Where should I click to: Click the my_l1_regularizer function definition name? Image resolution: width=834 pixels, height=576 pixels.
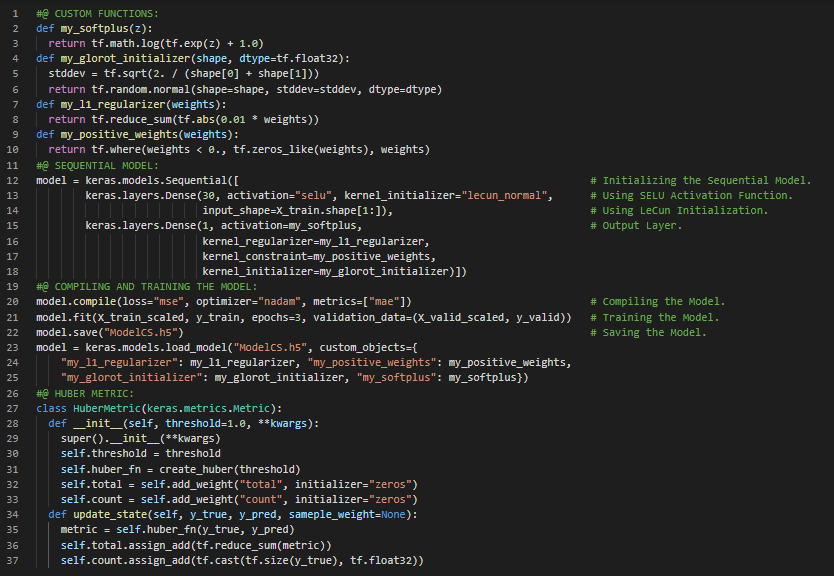(x=117, y=103)
